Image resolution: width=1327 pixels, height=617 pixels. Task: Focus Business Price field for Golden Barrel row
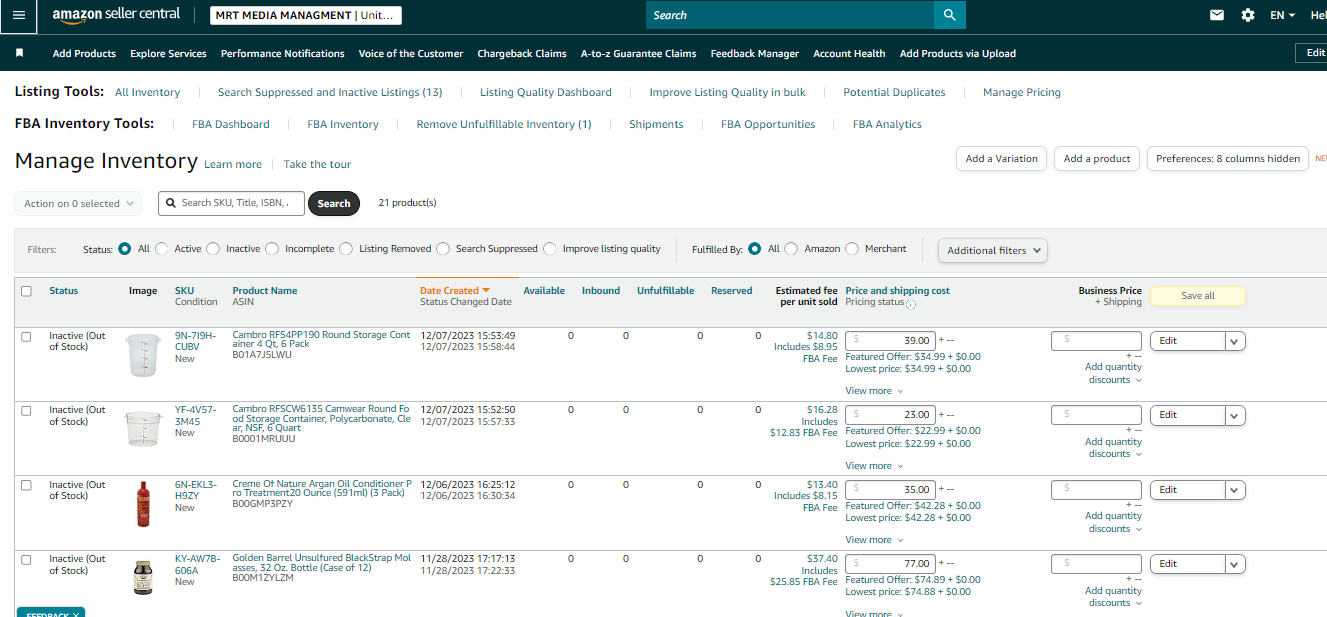tap(1096, 564)
